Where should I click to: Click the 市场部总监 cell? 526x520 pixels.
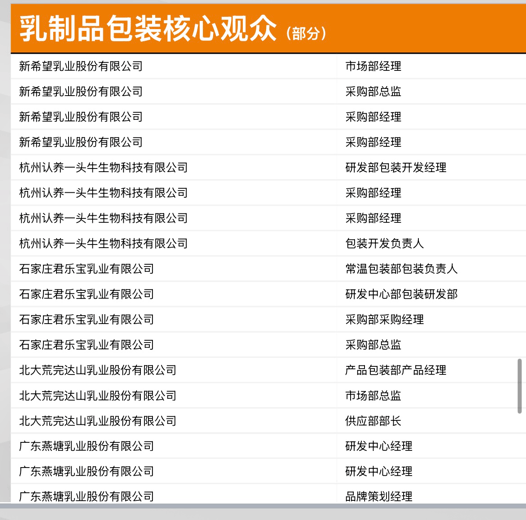pyautogui.click(x=373, y=396)
